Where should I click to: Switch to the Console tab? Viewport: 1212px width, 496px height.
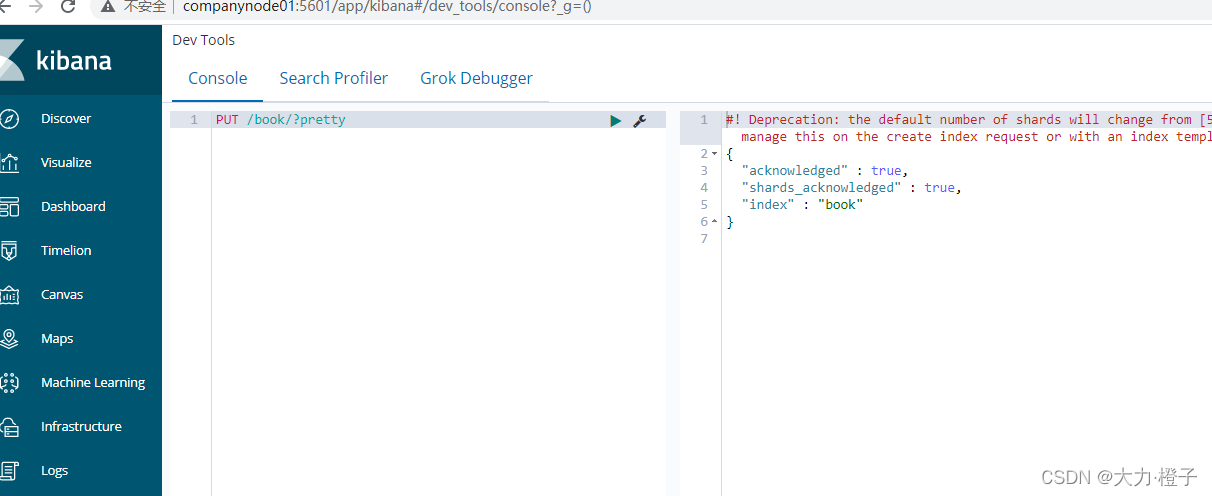(x=218, y=78)
